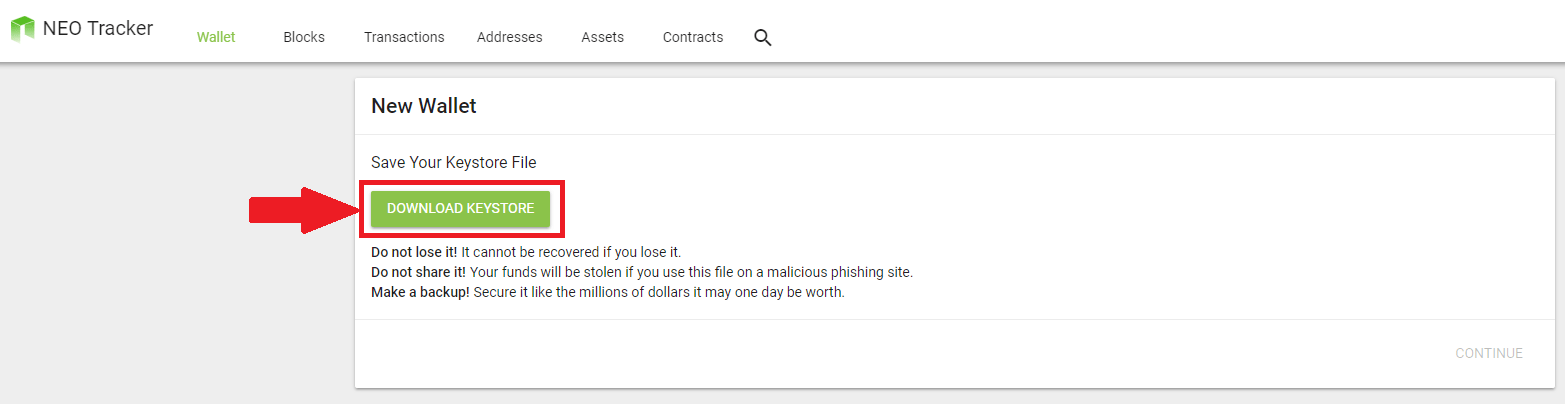
Task: Click the Download Keystore button
Action: tap(461, 208)
